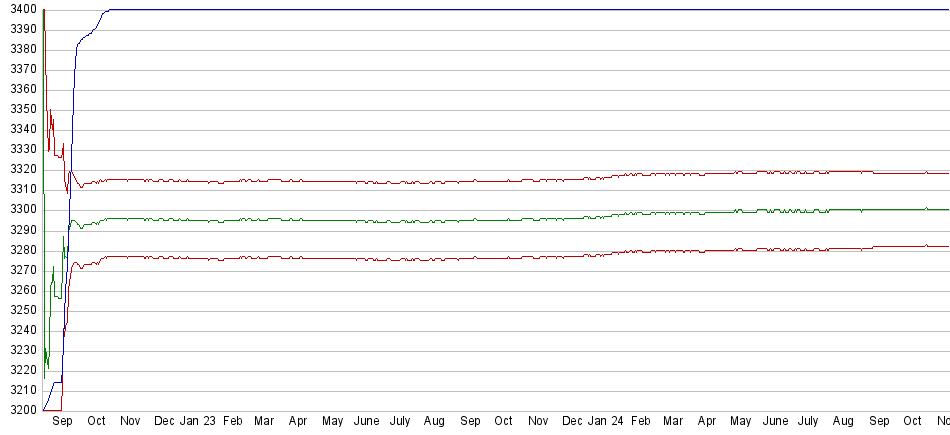Click the first Aug label on the x-axis
Screen dimensions: 950x435
tap(434, 422)
